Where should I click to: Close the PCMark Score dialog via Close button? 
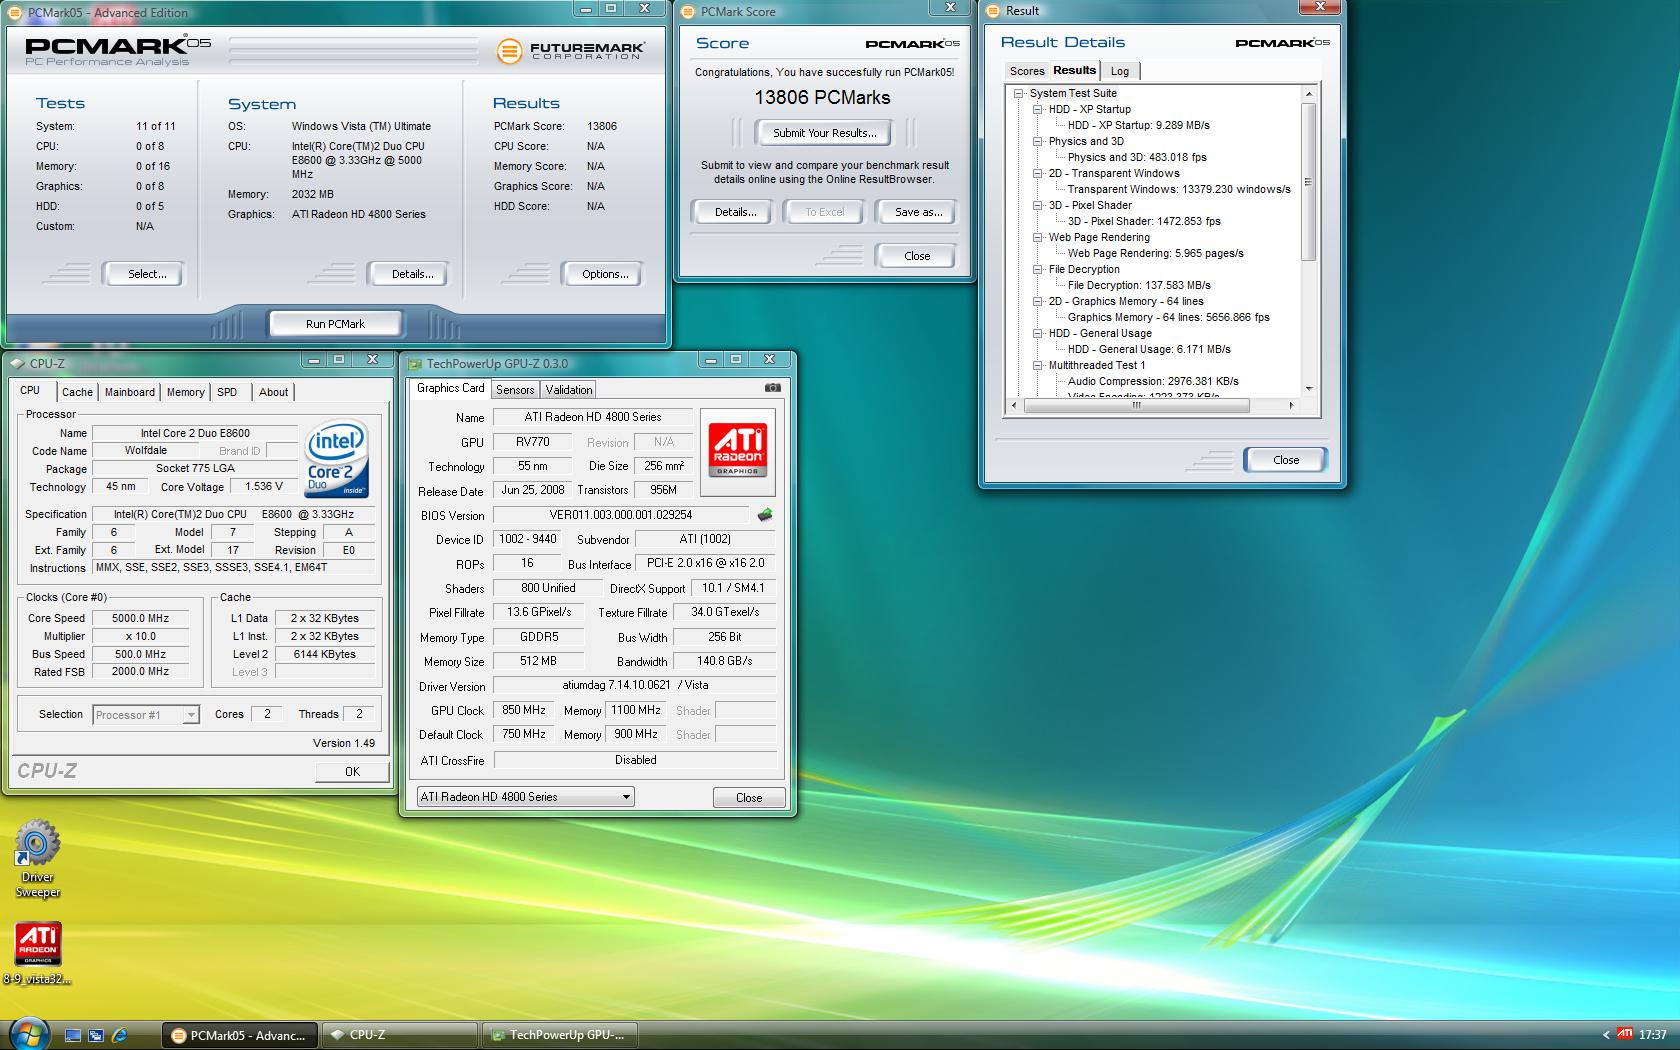click(x=917, y=256)
